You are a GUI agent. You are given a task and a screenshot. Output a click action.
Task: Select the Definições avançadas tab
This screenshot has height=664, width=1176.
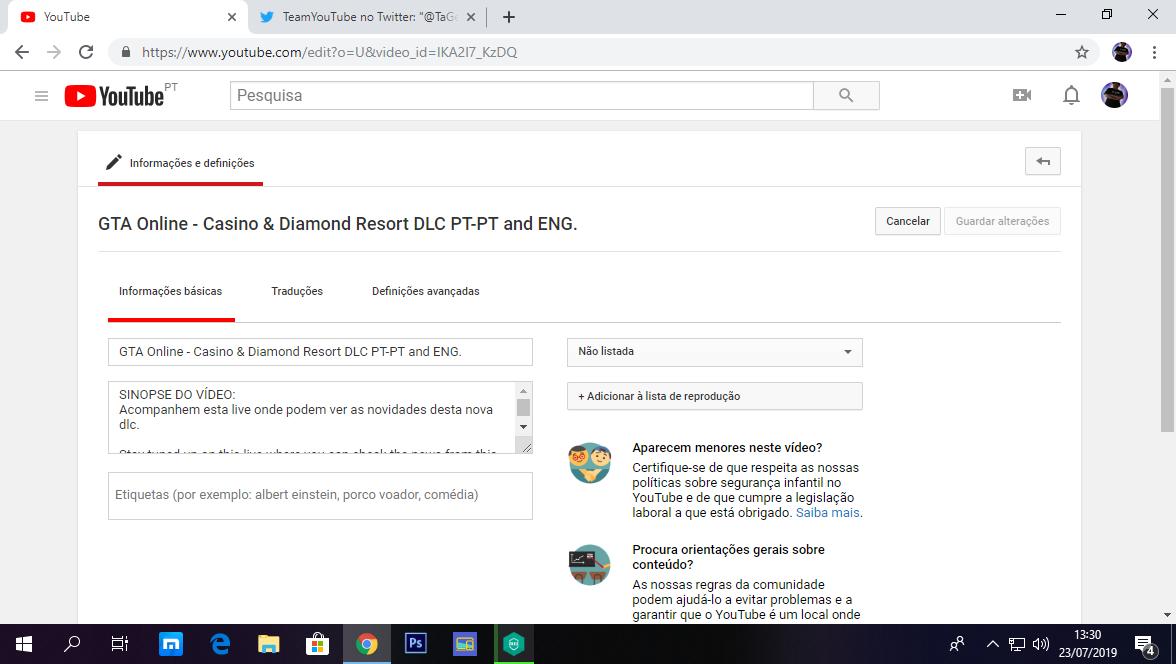[425, 291]
